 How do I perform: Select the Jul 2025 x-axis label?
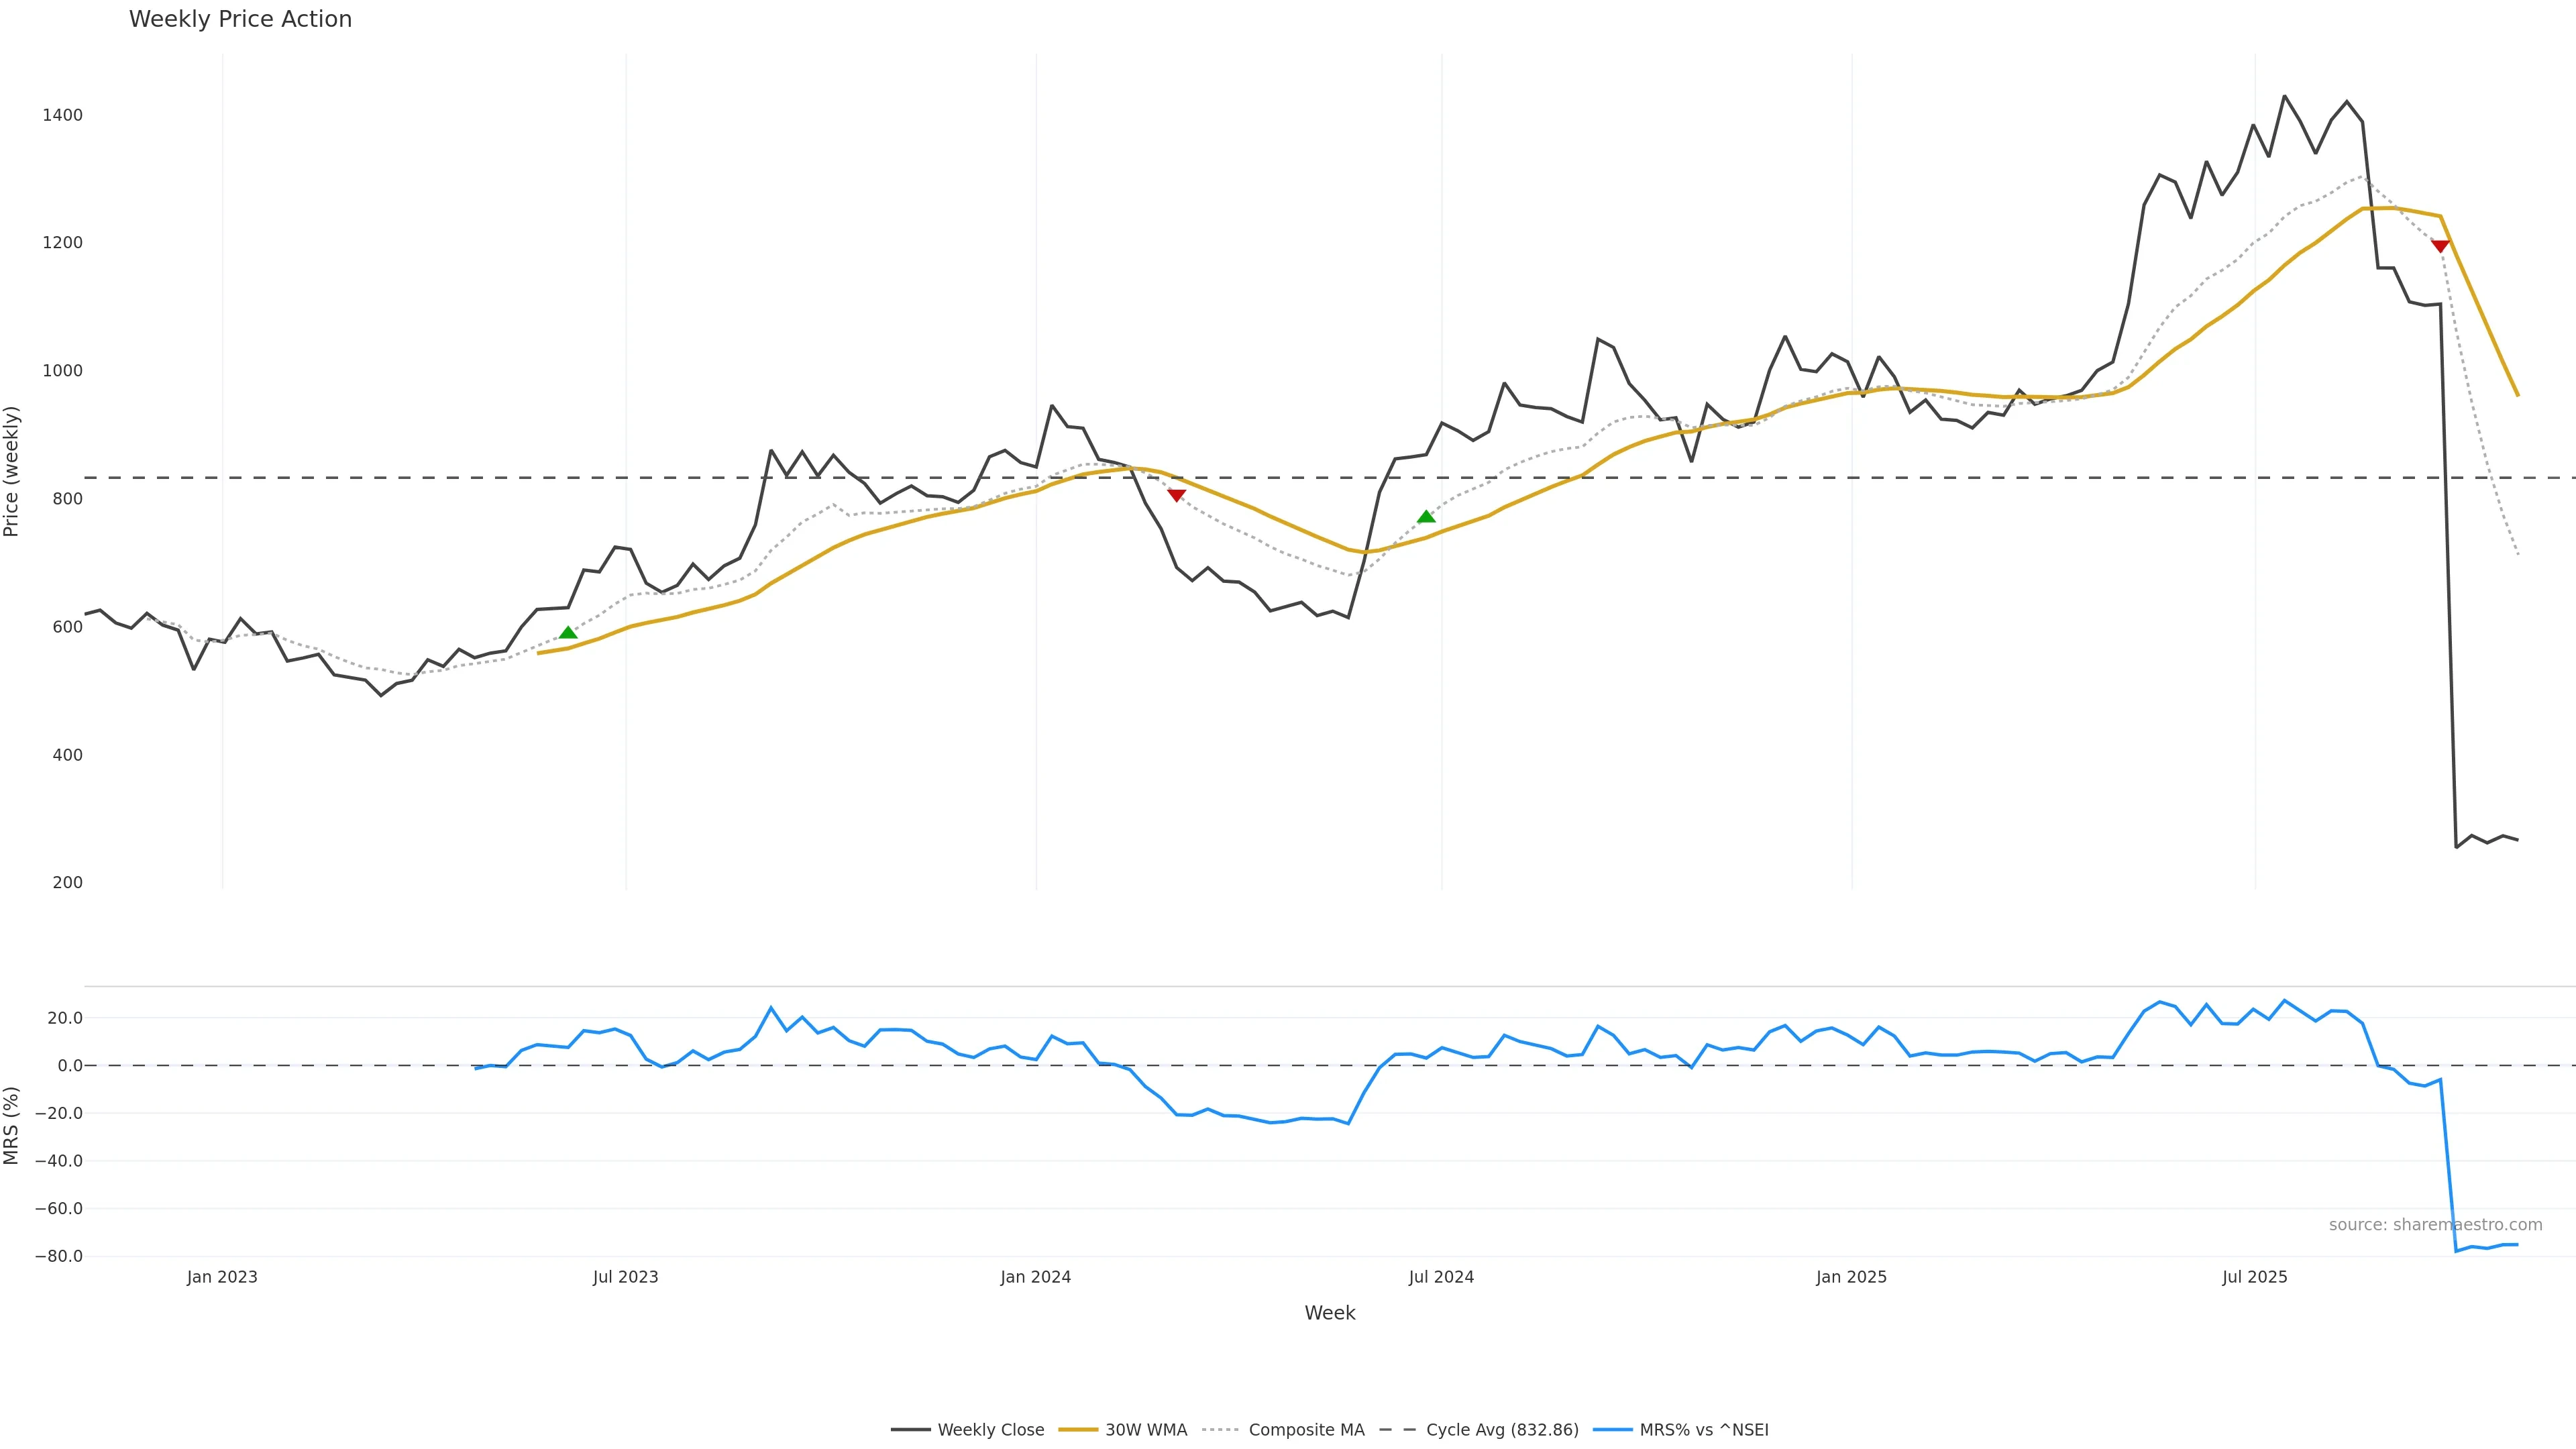2254,1277
